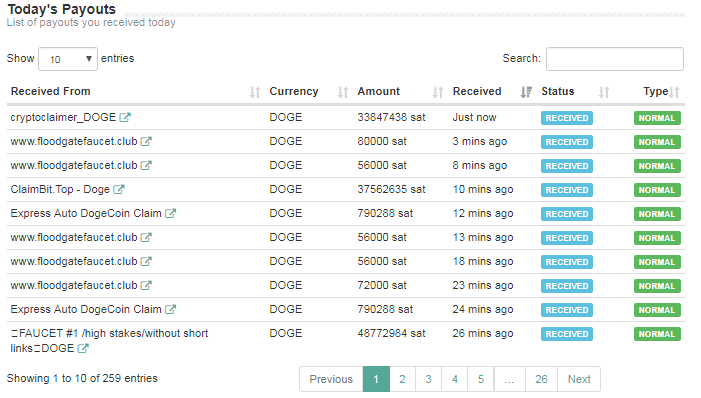Click the Received From column header text

tap(51, 91)
